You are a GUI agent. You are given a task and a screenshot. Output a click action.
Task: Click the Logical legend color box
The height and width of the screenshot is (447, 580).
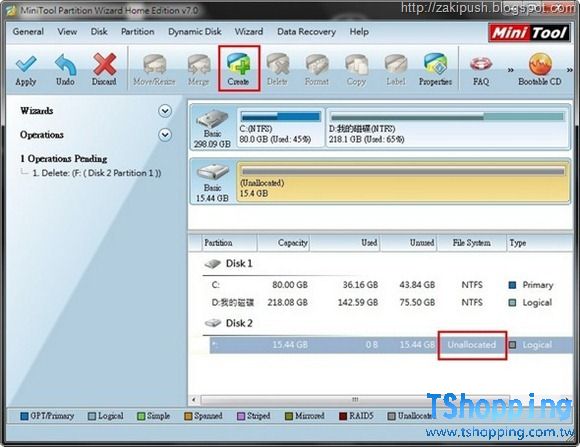92,416
